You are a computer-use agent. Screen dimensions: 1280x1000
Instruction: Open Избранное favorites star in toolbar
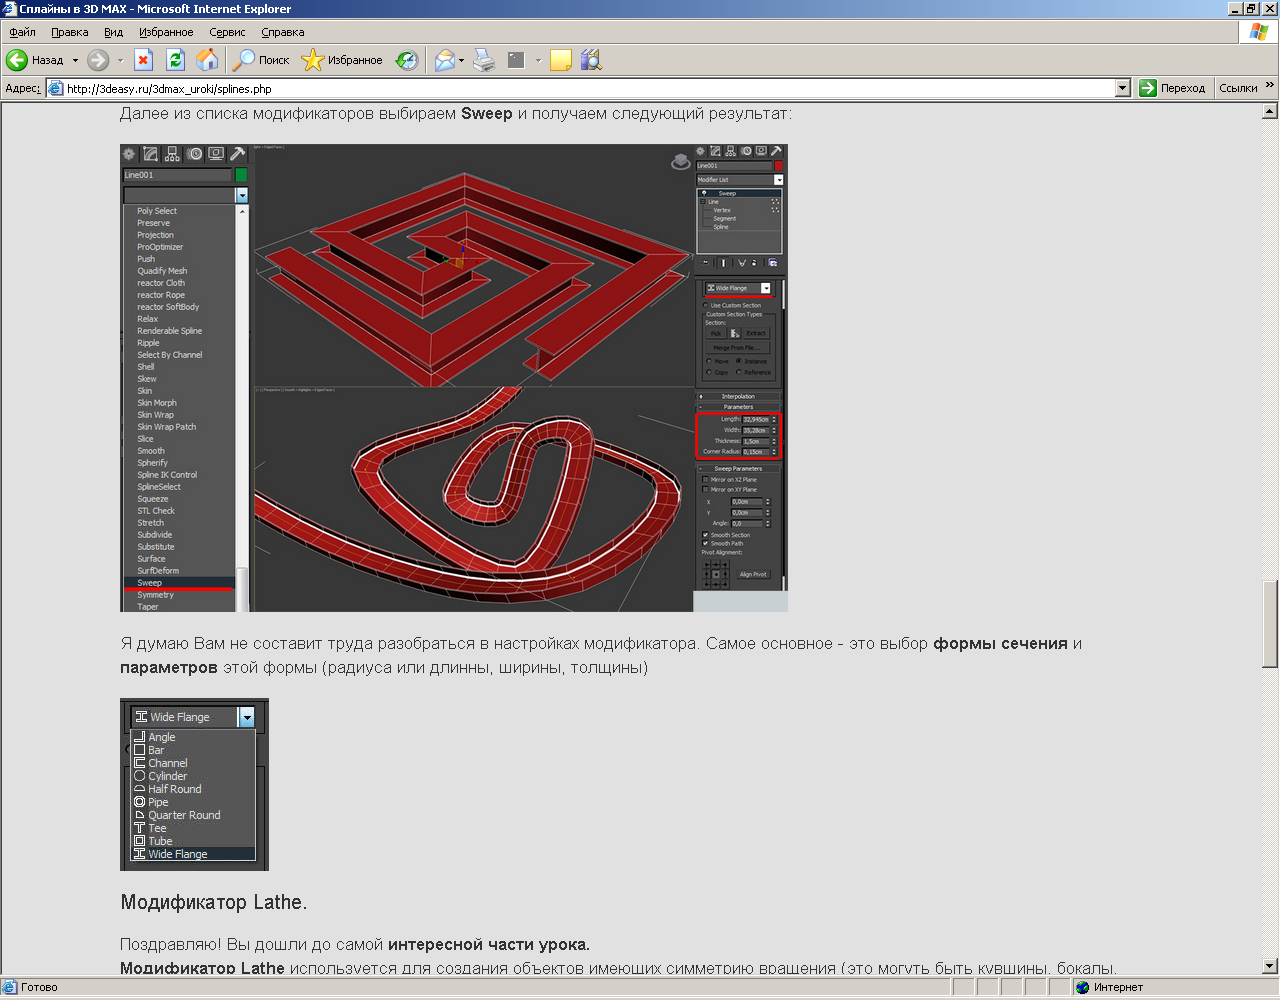coord(342,60)
